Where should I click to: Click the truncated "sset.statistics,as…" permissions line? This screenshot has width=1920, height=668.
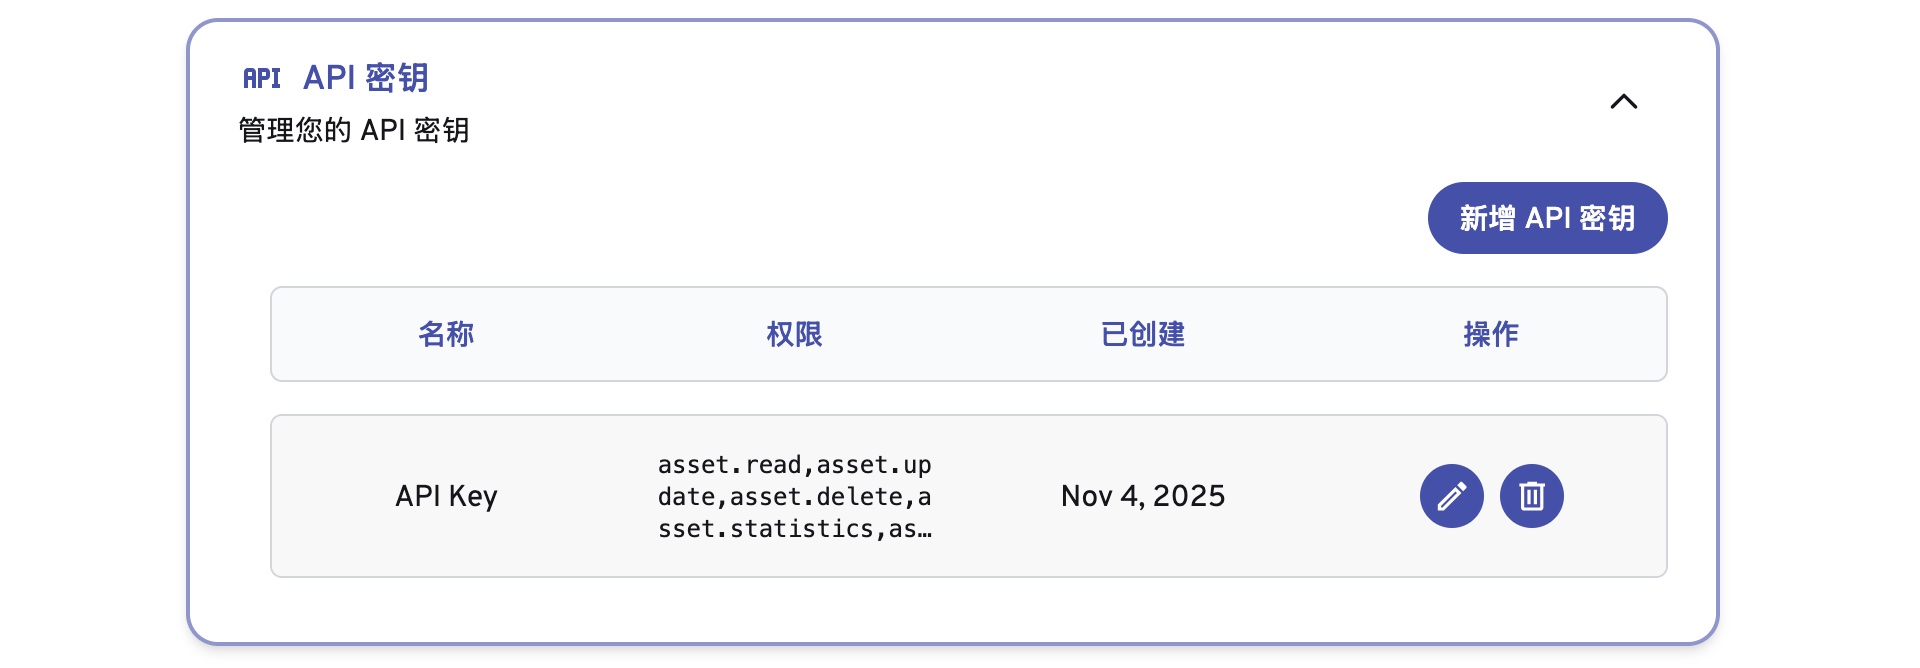tap(794, 529)
